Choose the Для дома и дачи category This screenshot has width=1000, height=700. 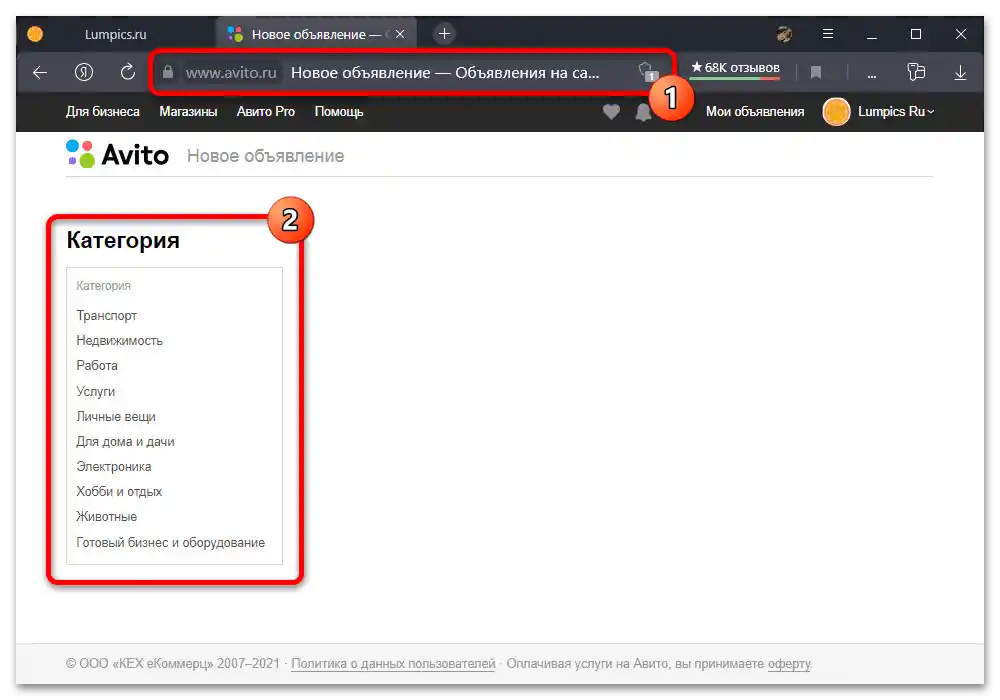pyautogui.click(x=125, y=441)
